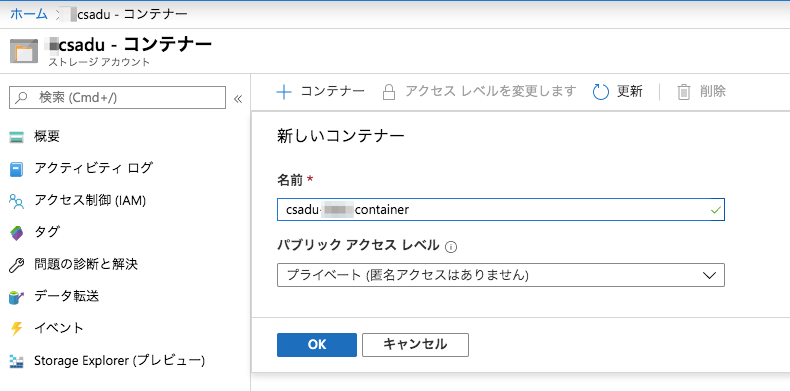Click the plus コンテナー add button

(x=320, y=92)
